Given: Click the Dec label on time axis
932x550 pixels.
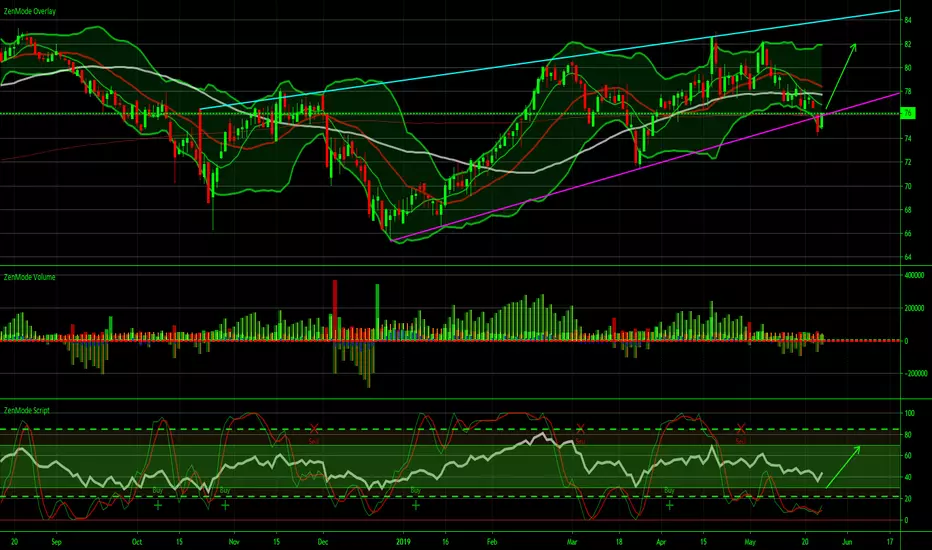Looking at the screenshot, I should tap(323, 542).
